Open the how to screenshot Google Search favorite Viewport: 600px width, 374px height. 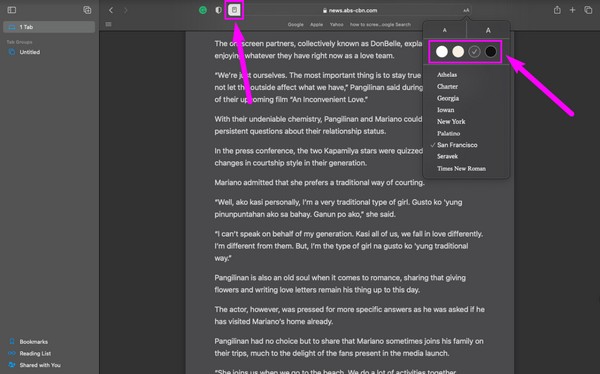click(380, 24)
